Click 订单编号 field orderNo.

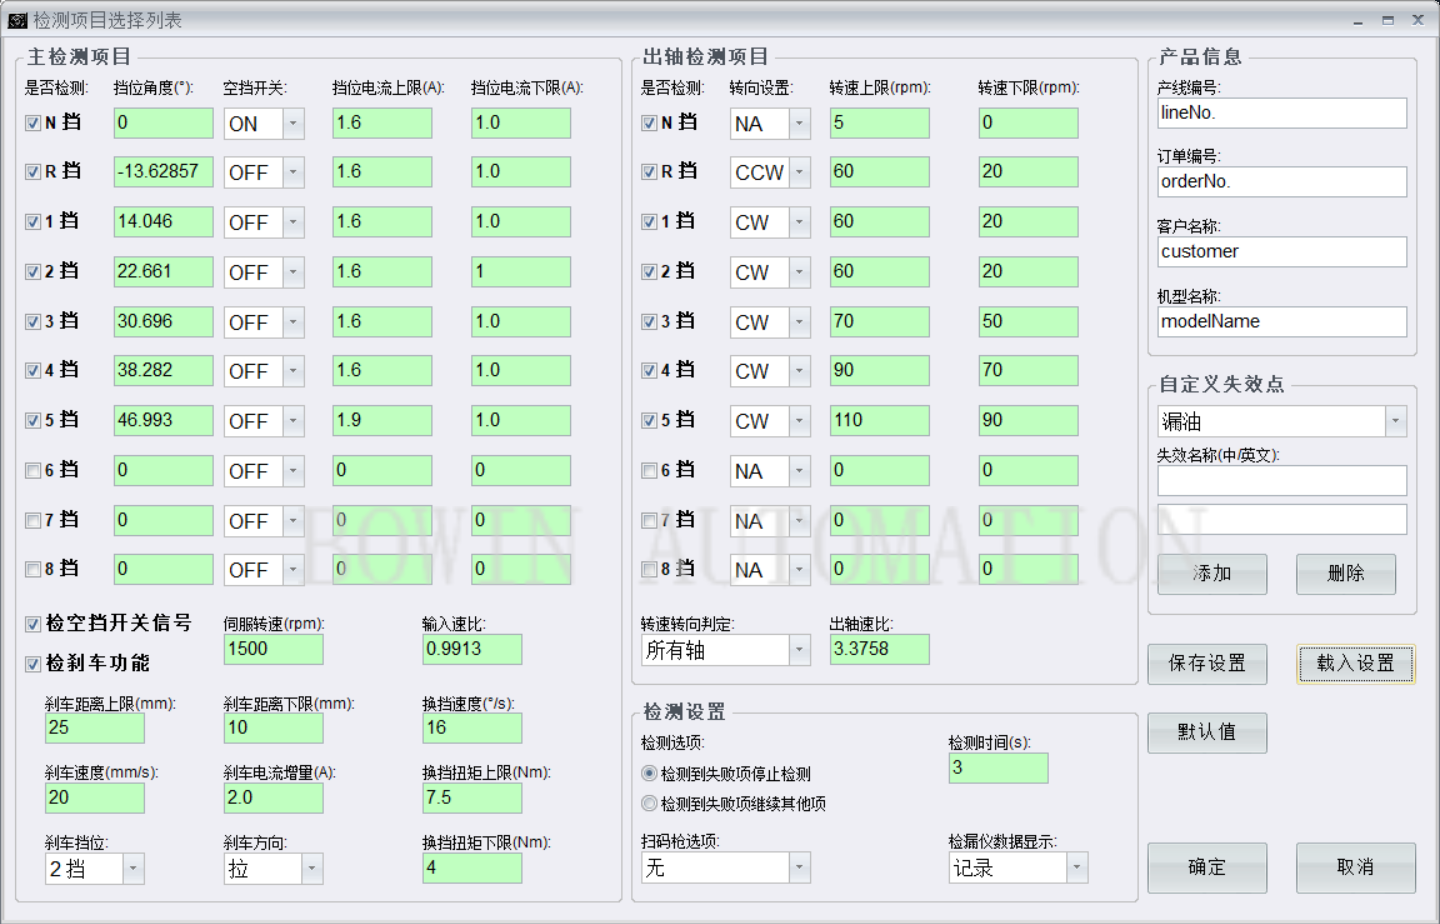[1282, 182]
